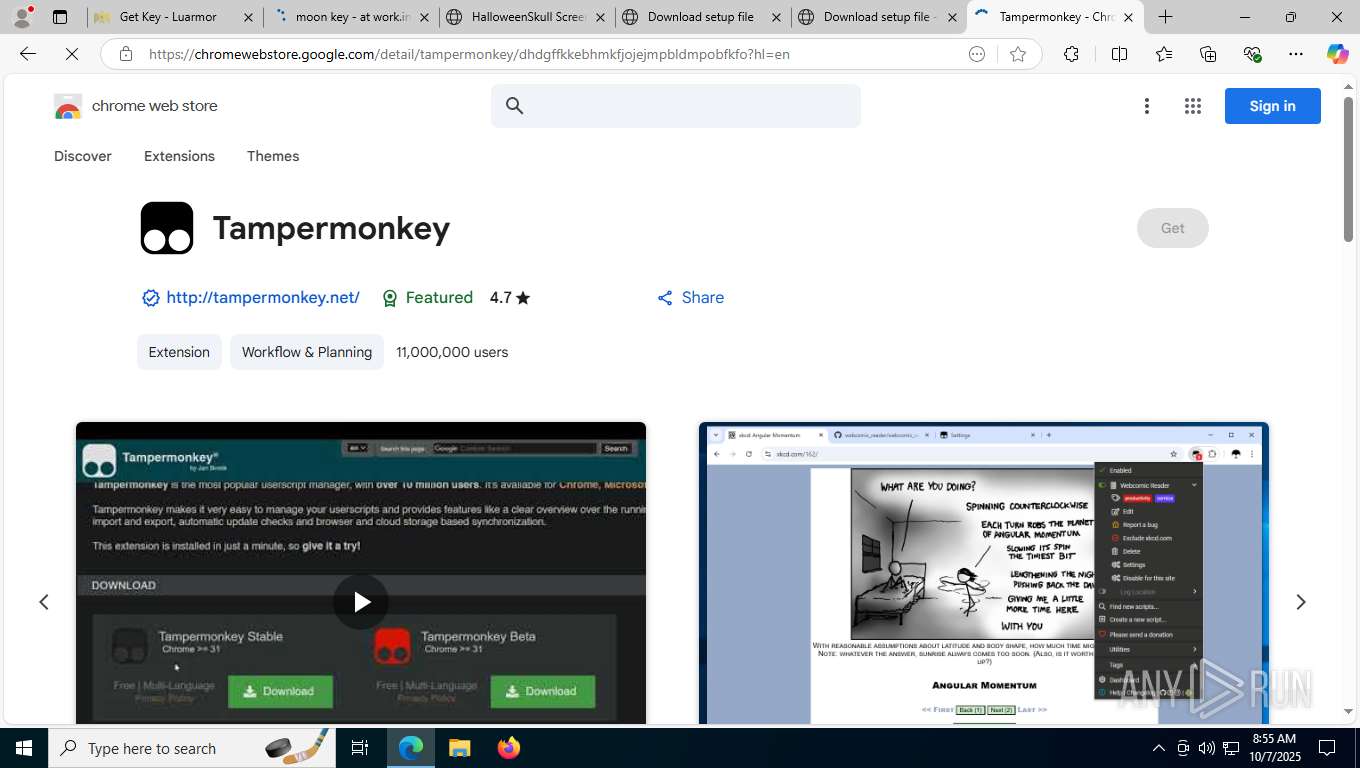Click the Sign in button

point(1272,106)
